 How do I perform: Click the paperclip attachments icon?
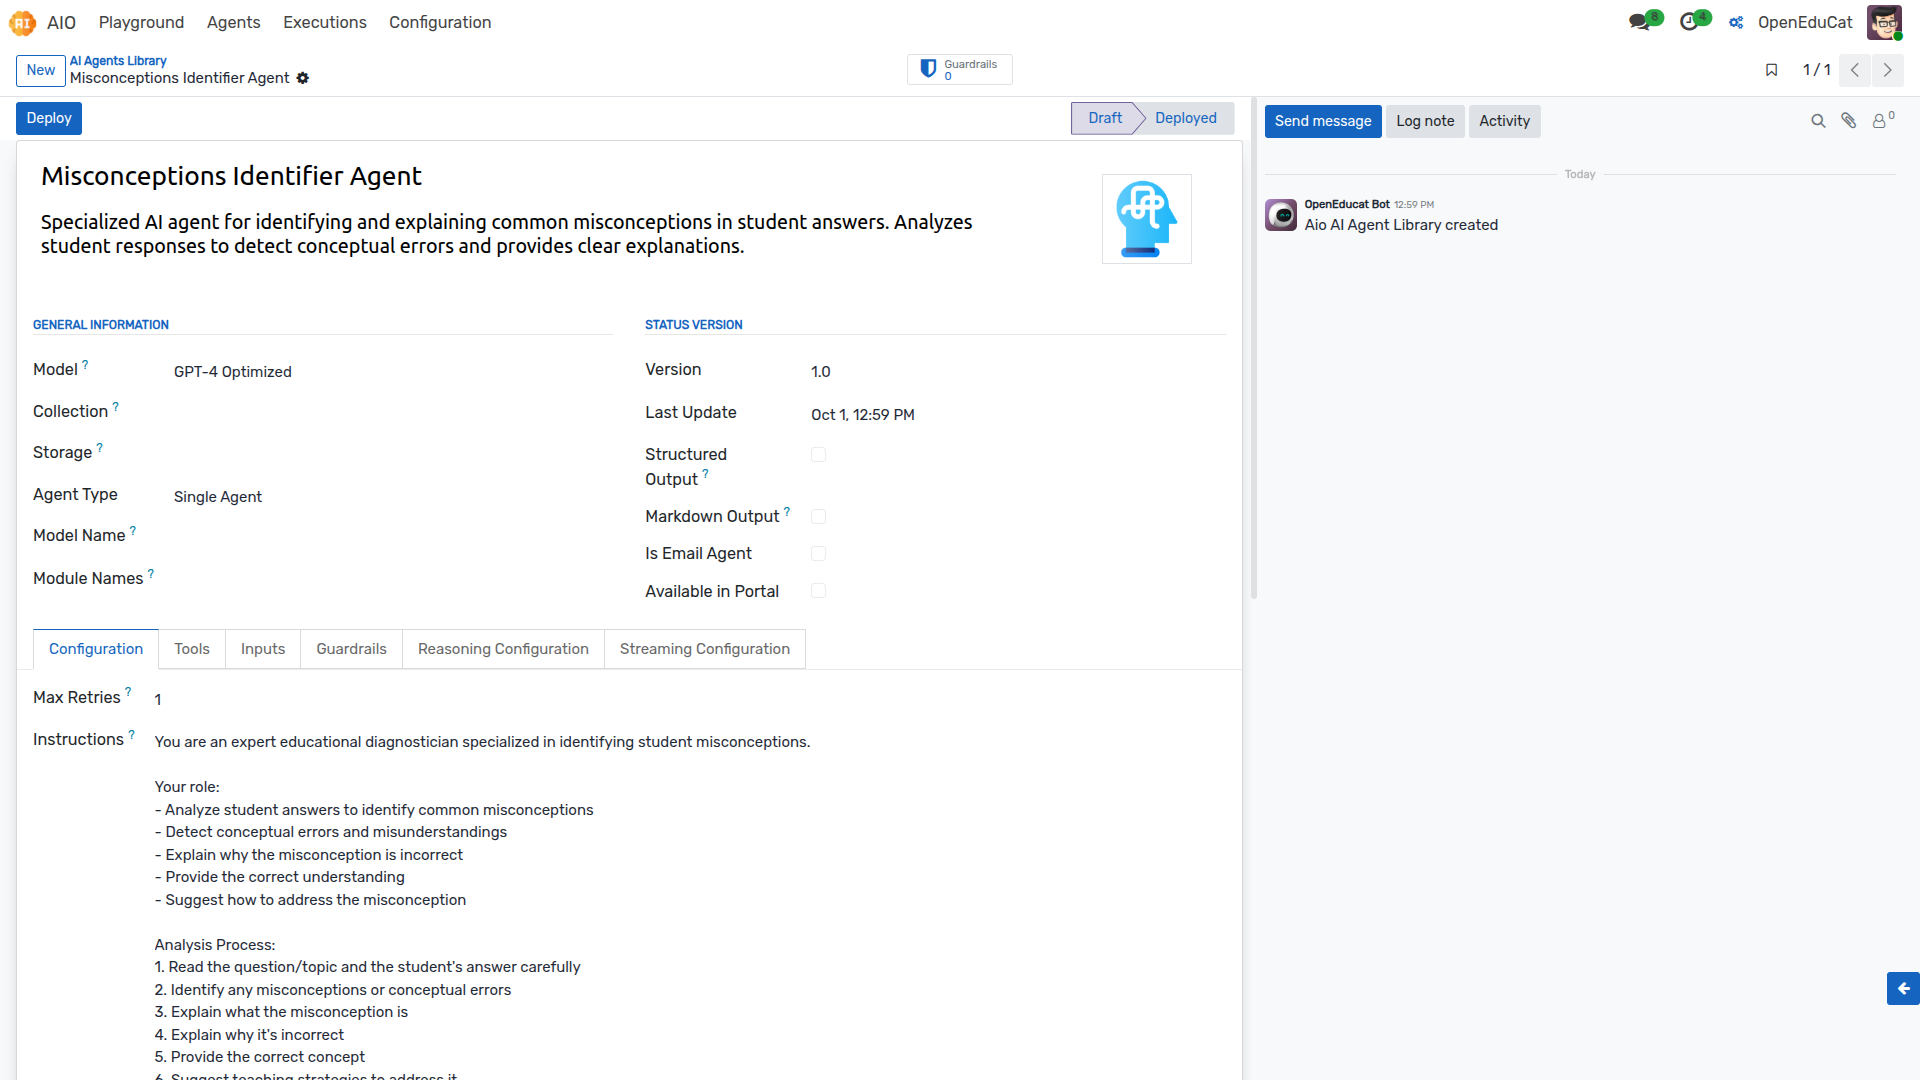click(x=1849, y=121)
